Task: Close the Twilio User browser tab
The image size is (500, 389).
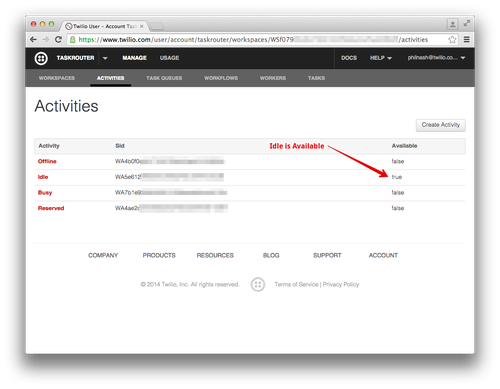Action: tap(142, 26)
